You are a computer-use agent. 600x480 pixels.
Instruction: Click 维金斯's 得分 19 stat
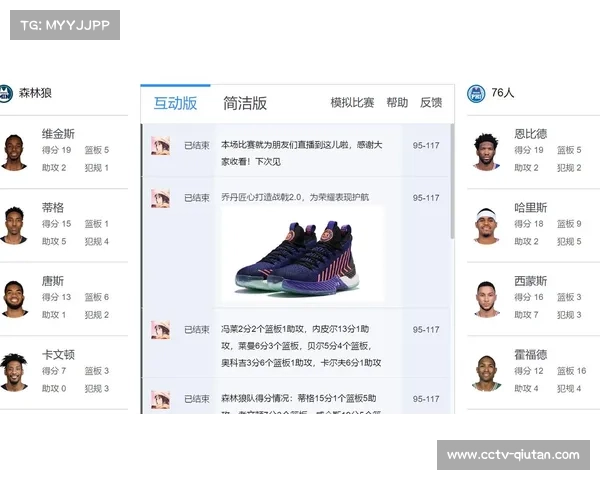pyautogui.click(x=57, y=150)
